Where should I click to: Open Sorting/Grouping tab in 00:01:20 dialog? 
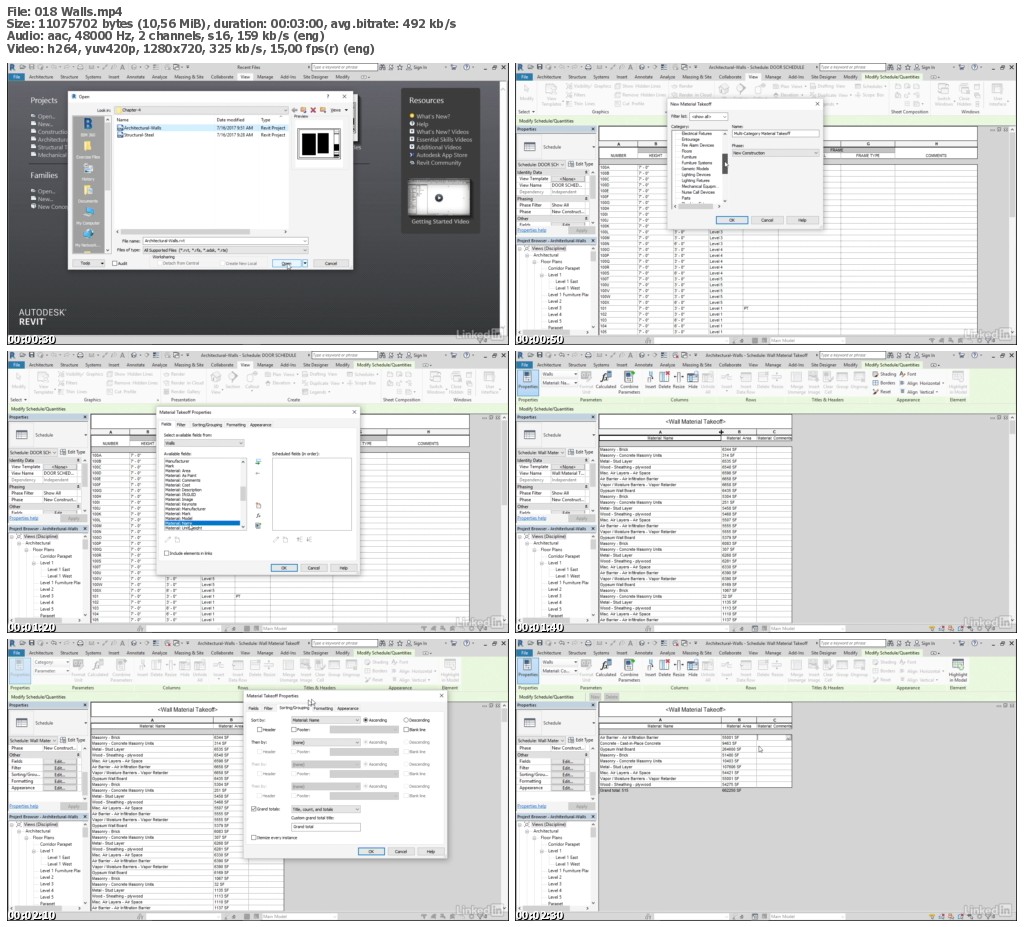(206, 425)
